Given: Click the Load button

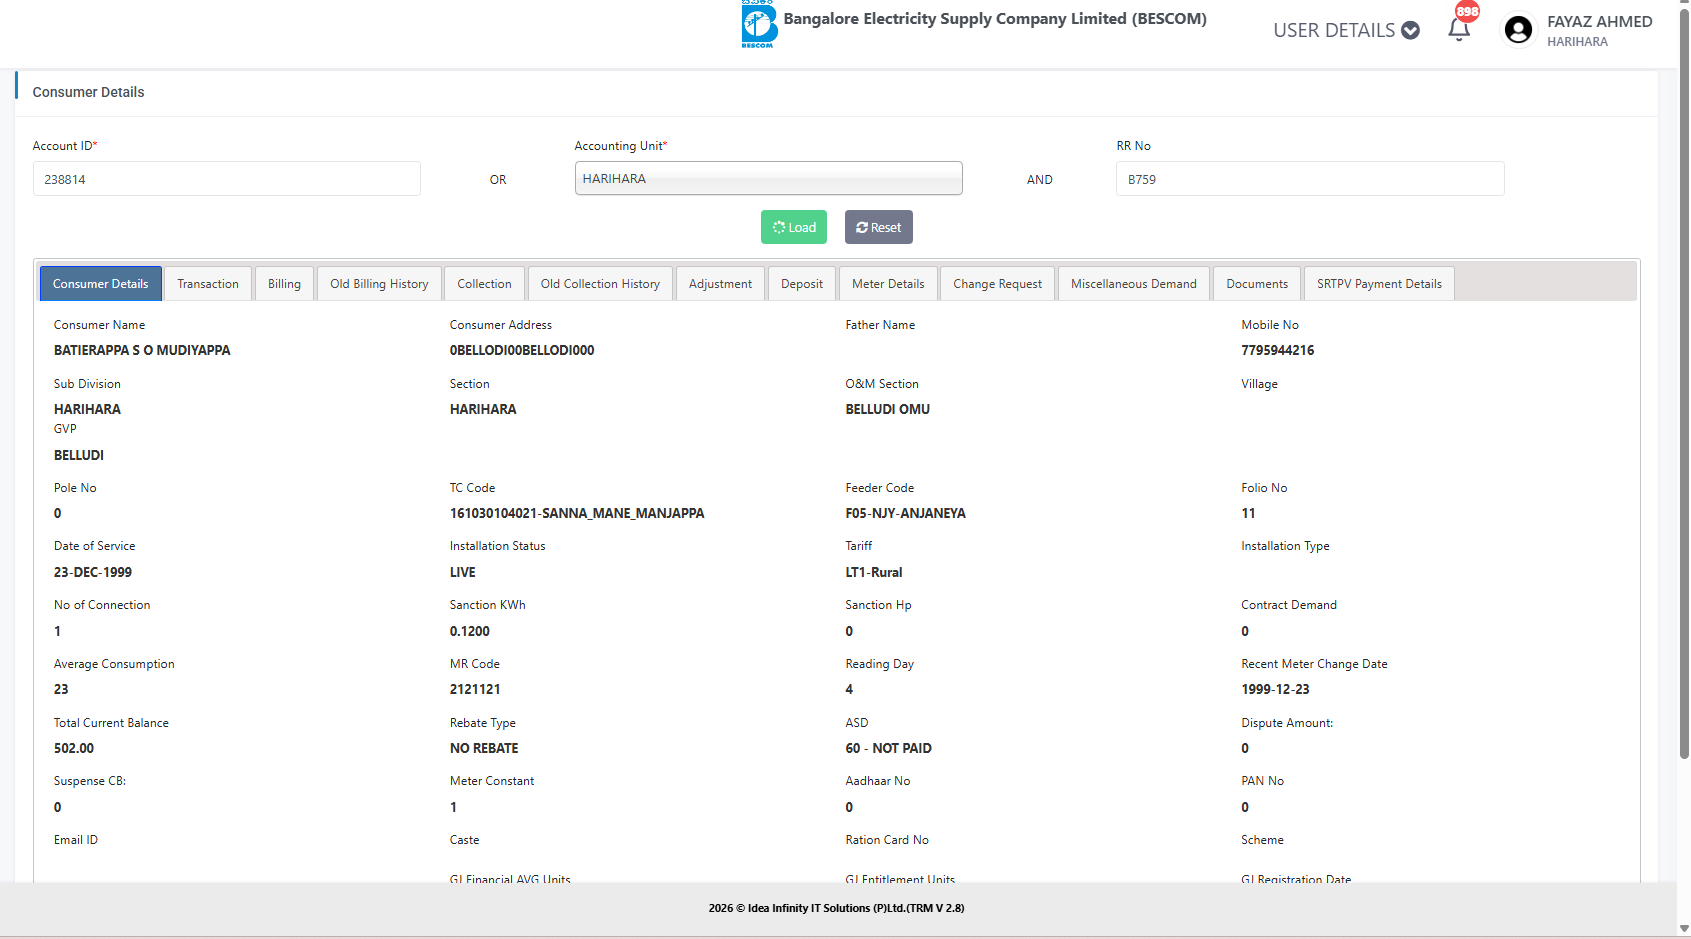Looking at the screenshot, I should pyautogui.click(x=794, y=227).
